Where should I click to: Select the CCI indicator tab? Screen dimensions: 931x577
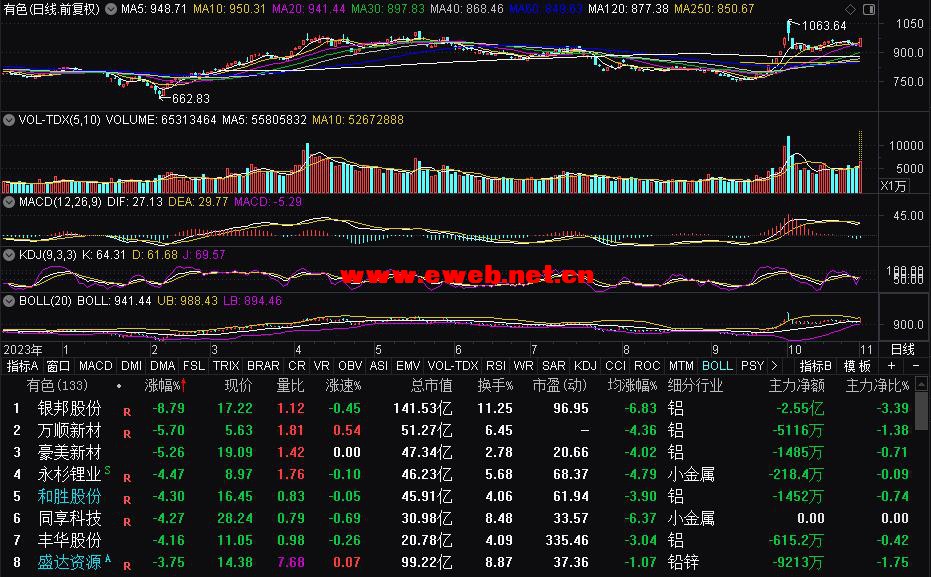pos(615,366)
